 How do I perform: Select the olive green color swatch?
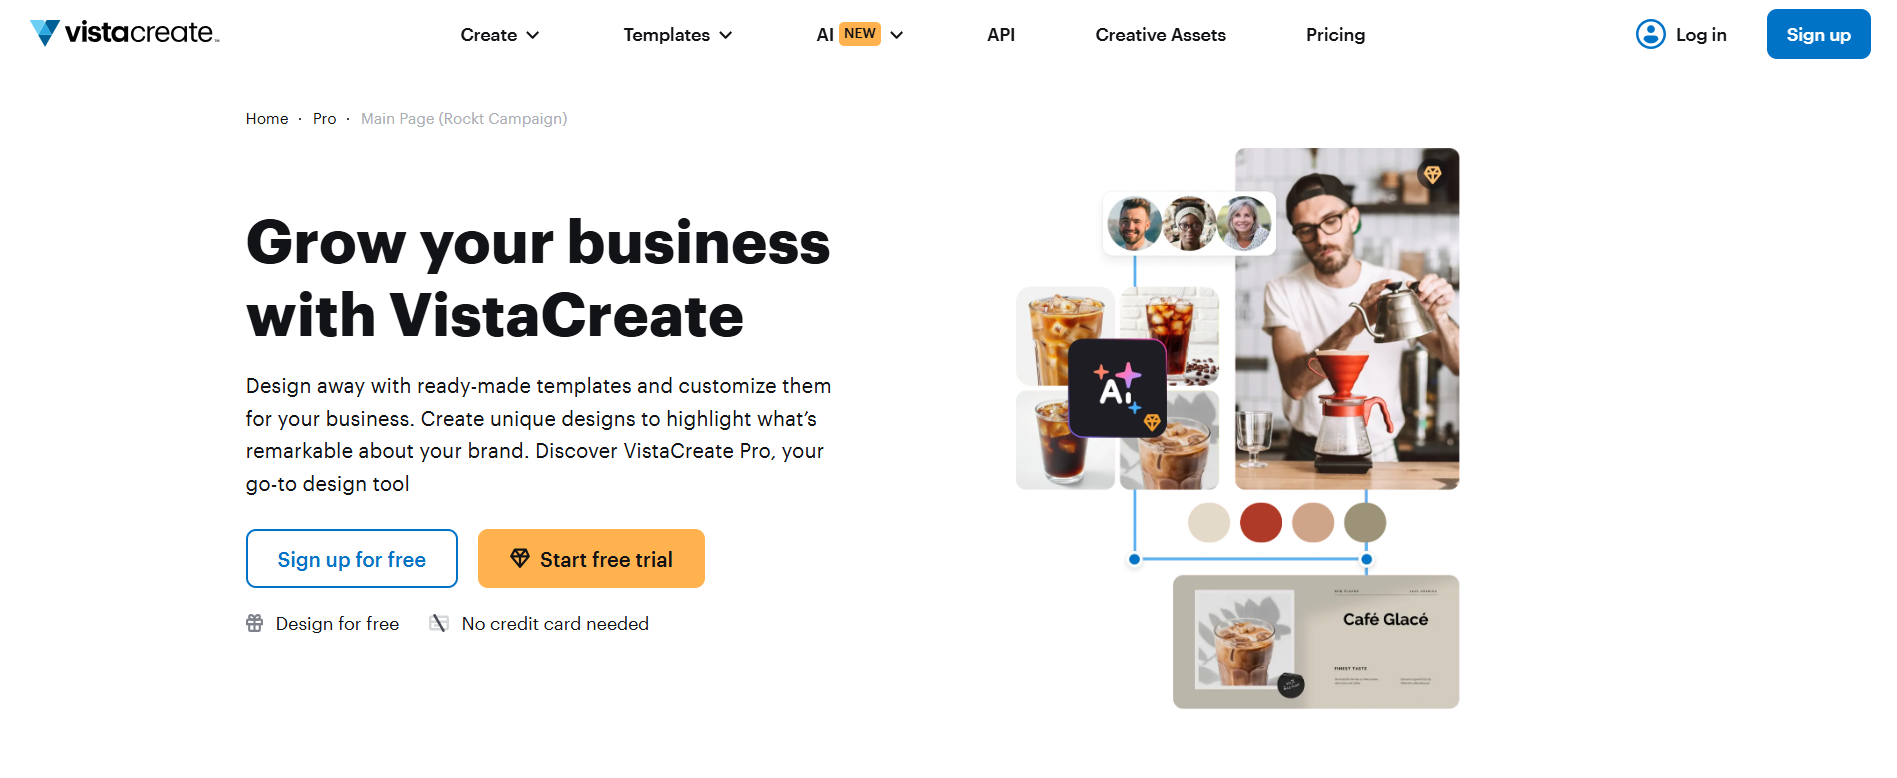click(1365, 522)
